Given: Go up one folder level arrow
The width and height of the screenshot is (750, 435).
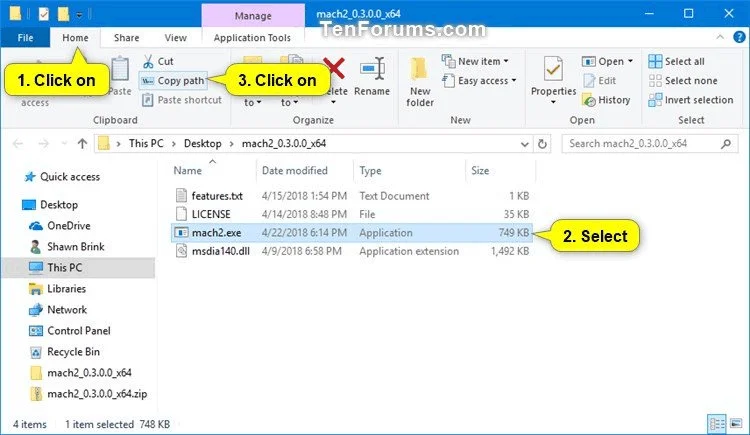Looking at the screenshot, I should (82, 144).
